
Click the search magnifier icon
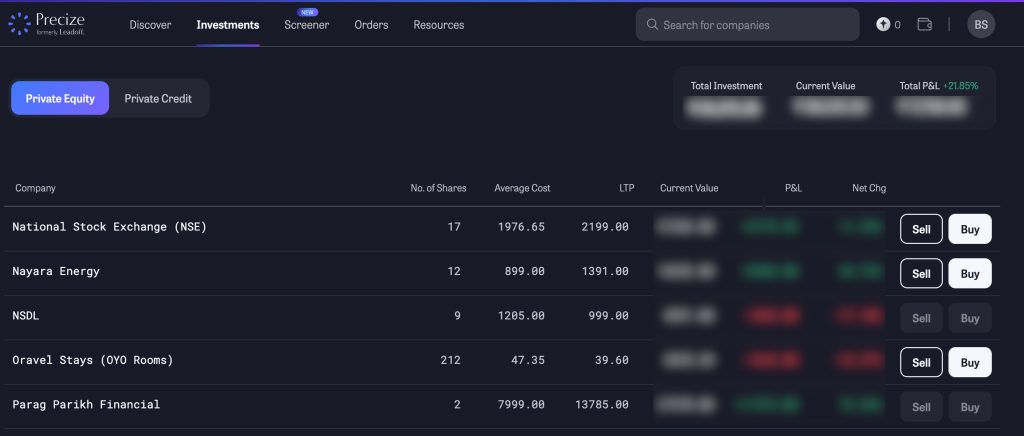[x=652, y=25]
